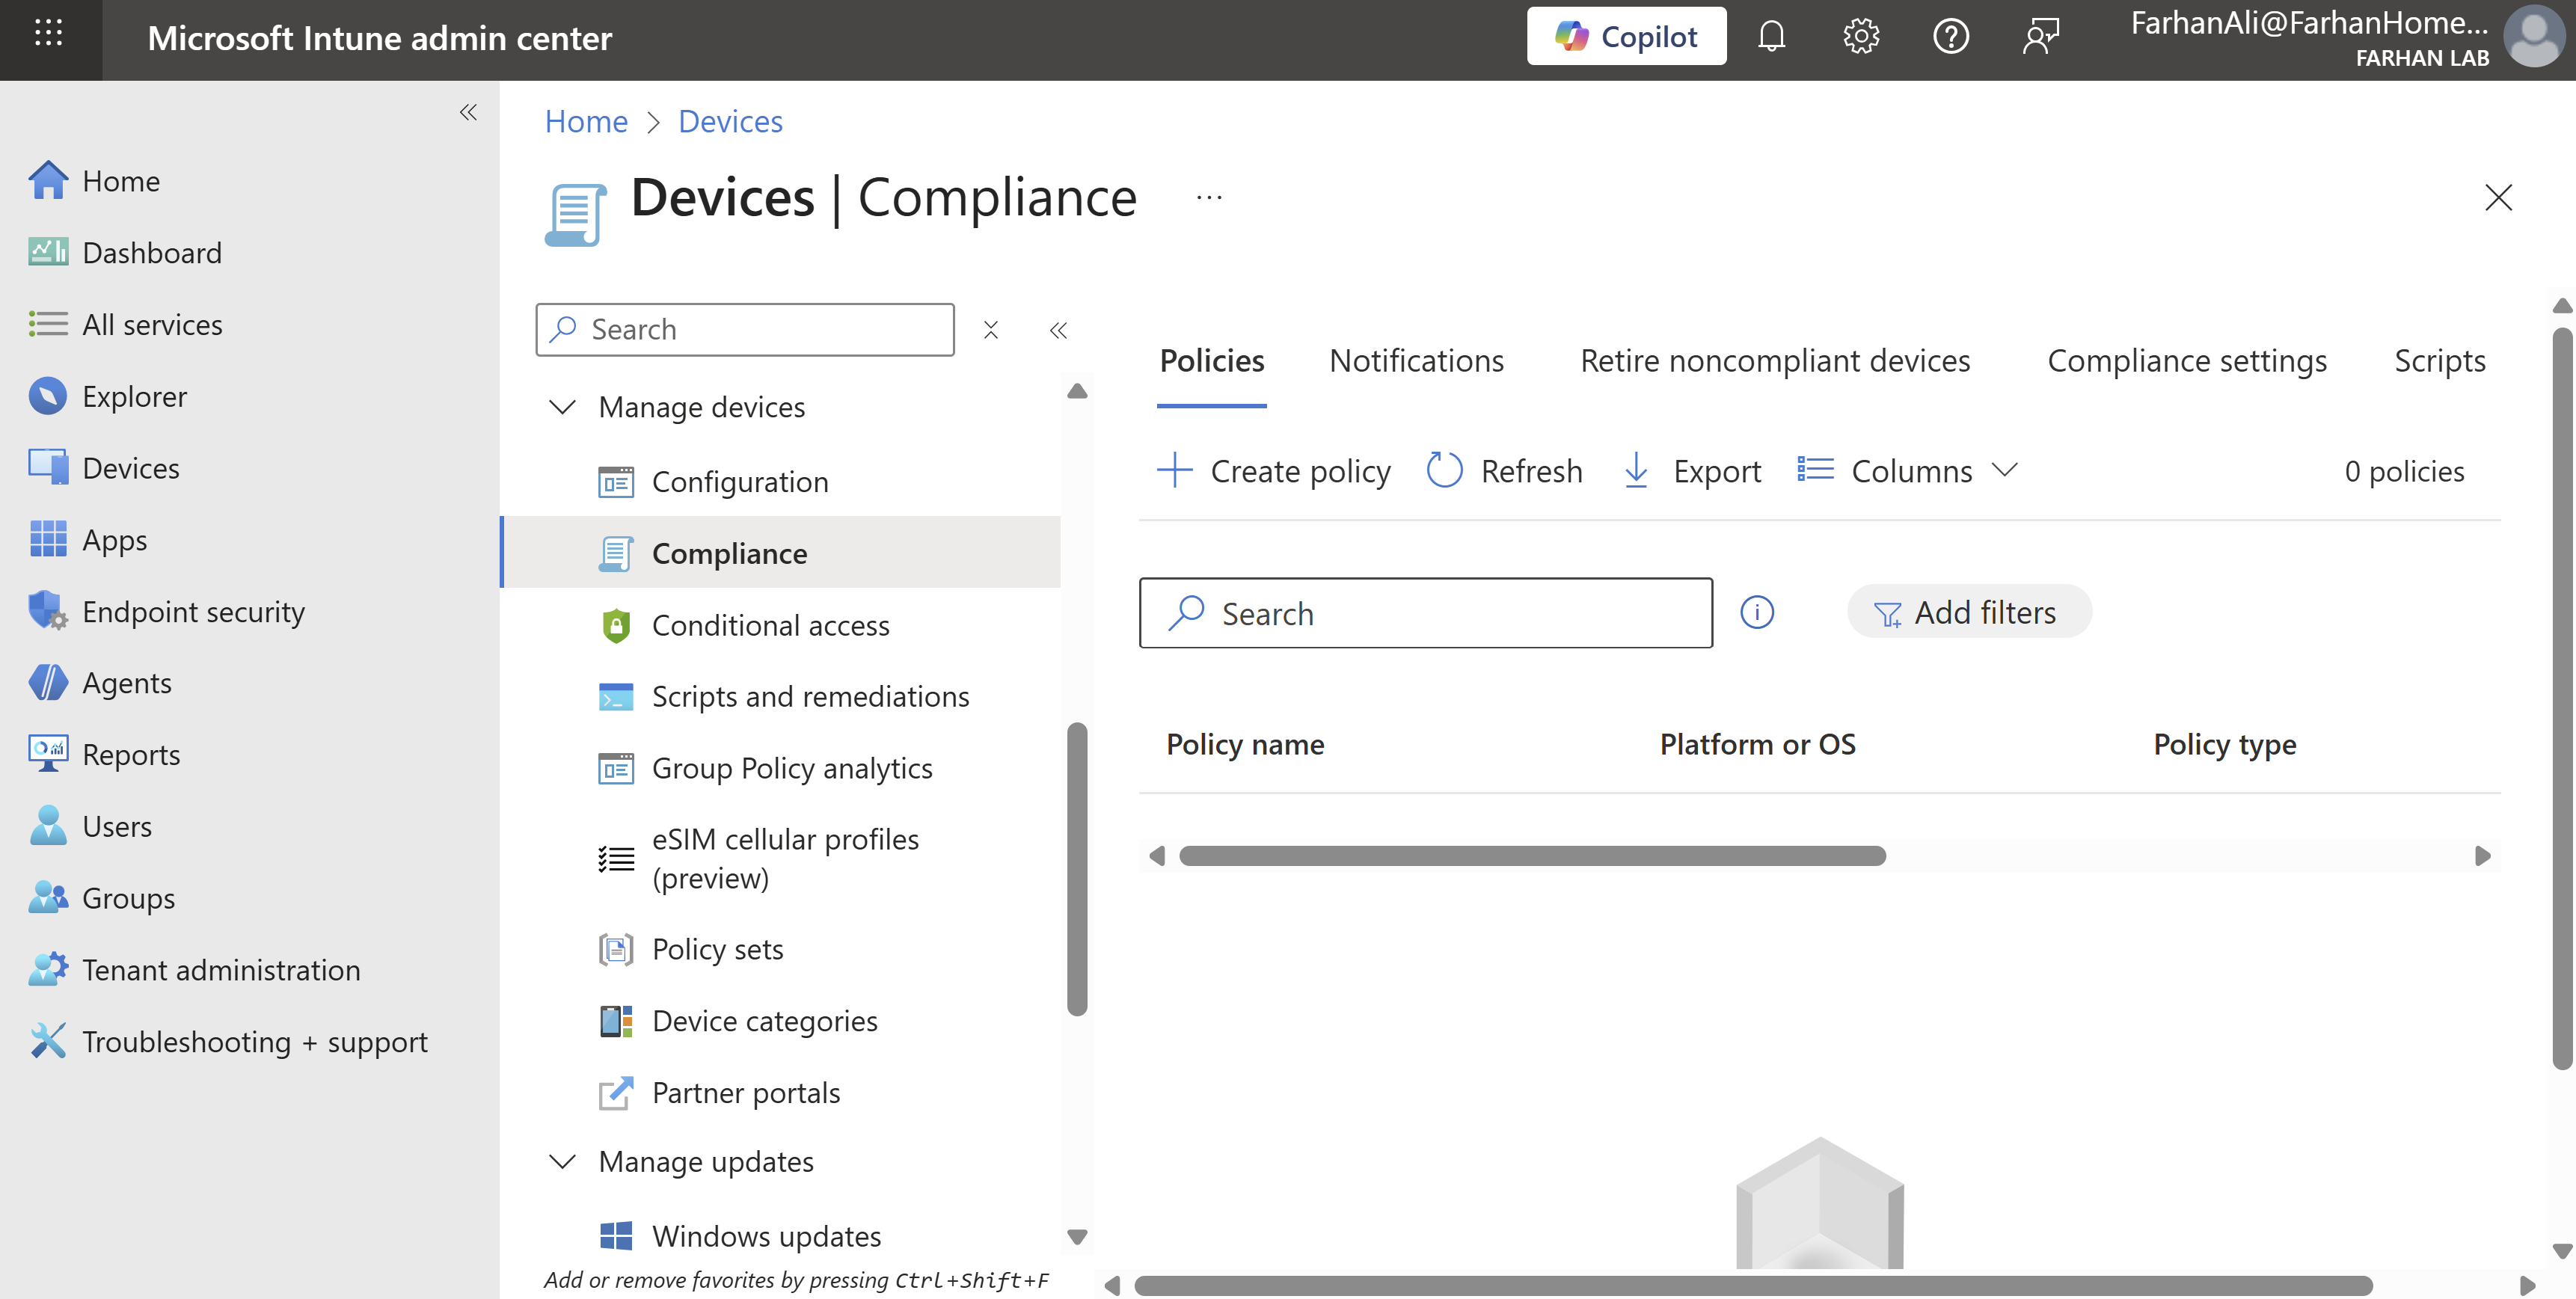Open the Columns dropdown

coord(1909,470)
